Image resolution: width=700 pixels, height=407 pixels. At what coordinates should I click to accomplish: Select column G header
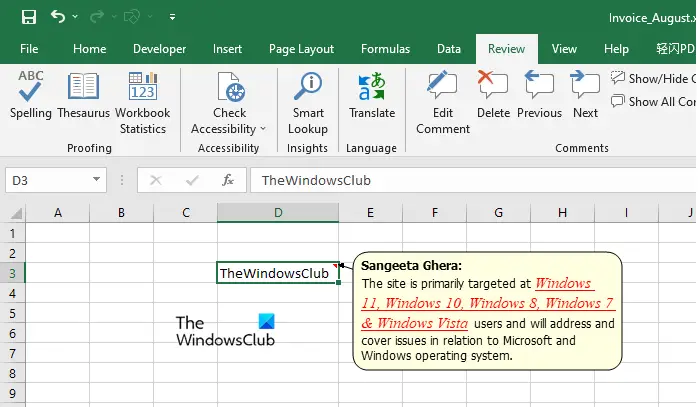tap(499, 212)
